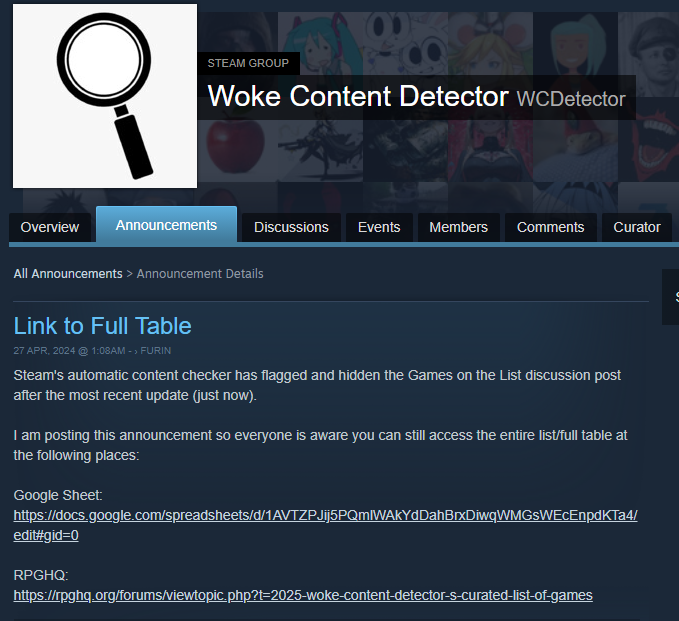The width and height of the screenshot is (679, 621).
Task: Click the Link to Full Table title
Action: point(102,326)
